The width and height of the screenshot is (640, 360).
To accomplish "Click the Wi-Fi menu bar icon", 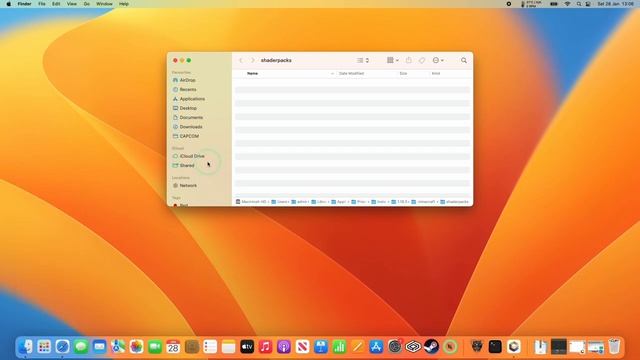I will pos(567,4).
